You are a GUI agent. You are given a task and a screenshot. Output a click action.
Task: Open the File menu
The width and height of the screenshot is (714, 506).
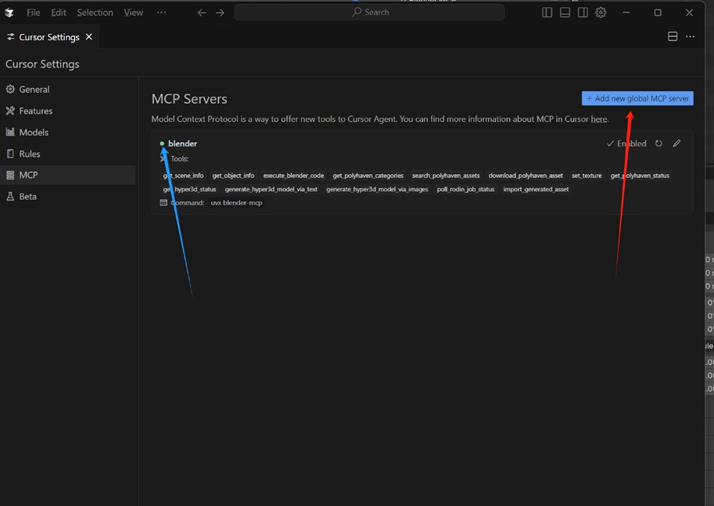(33, 12)
